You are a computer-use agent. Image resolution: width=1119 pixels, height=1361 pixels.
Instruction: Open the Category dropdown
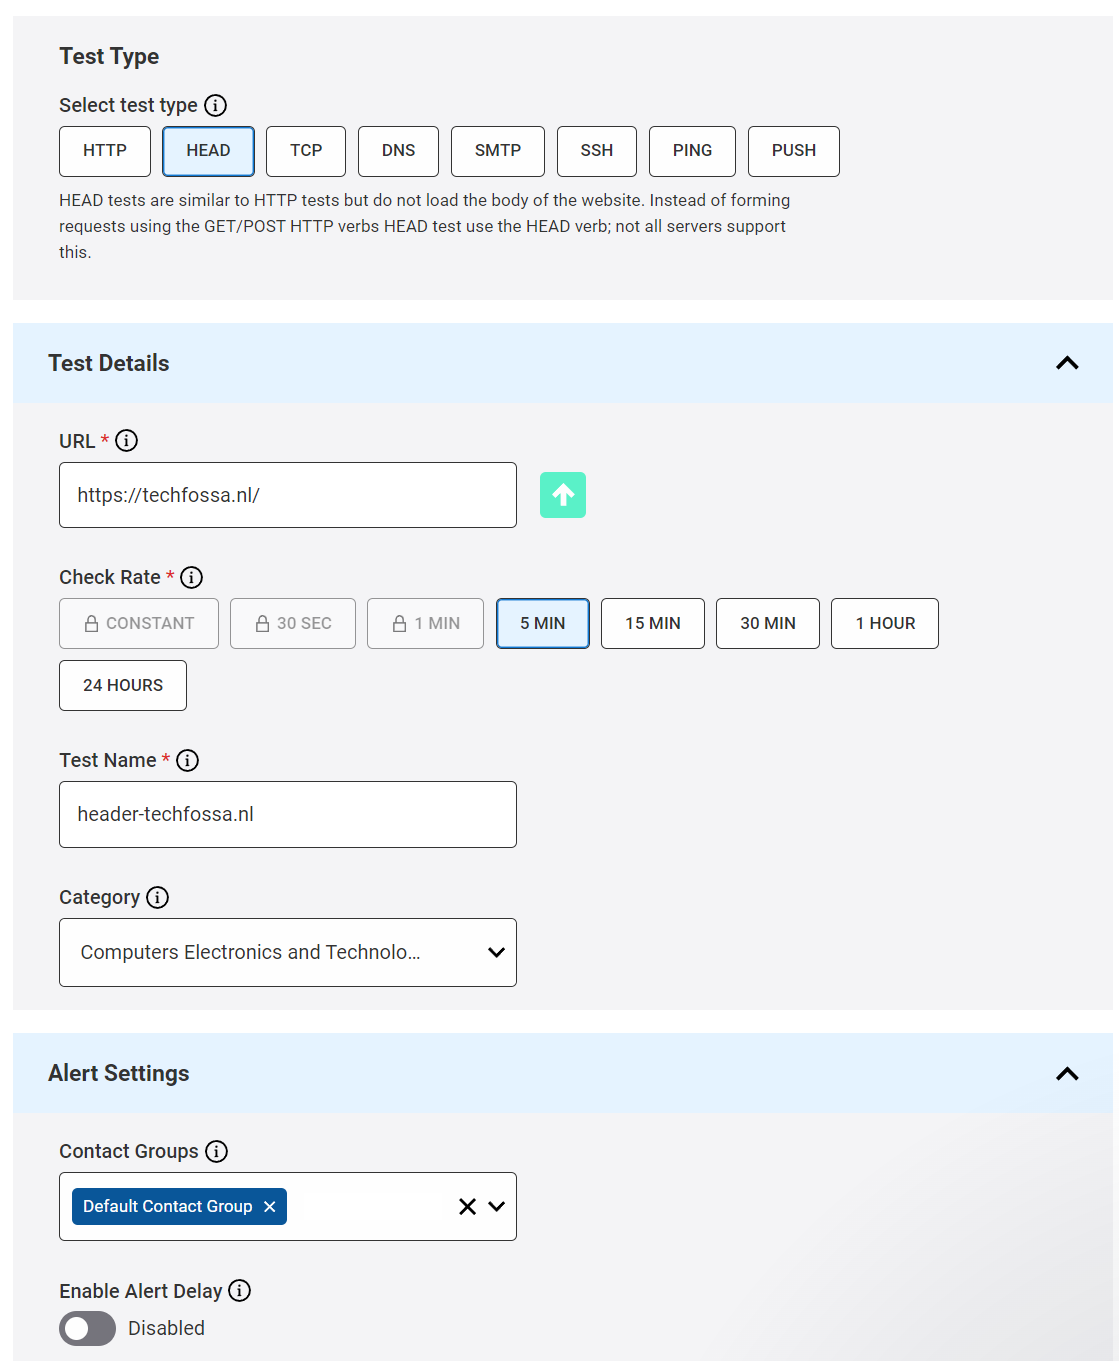click(288, 952)
